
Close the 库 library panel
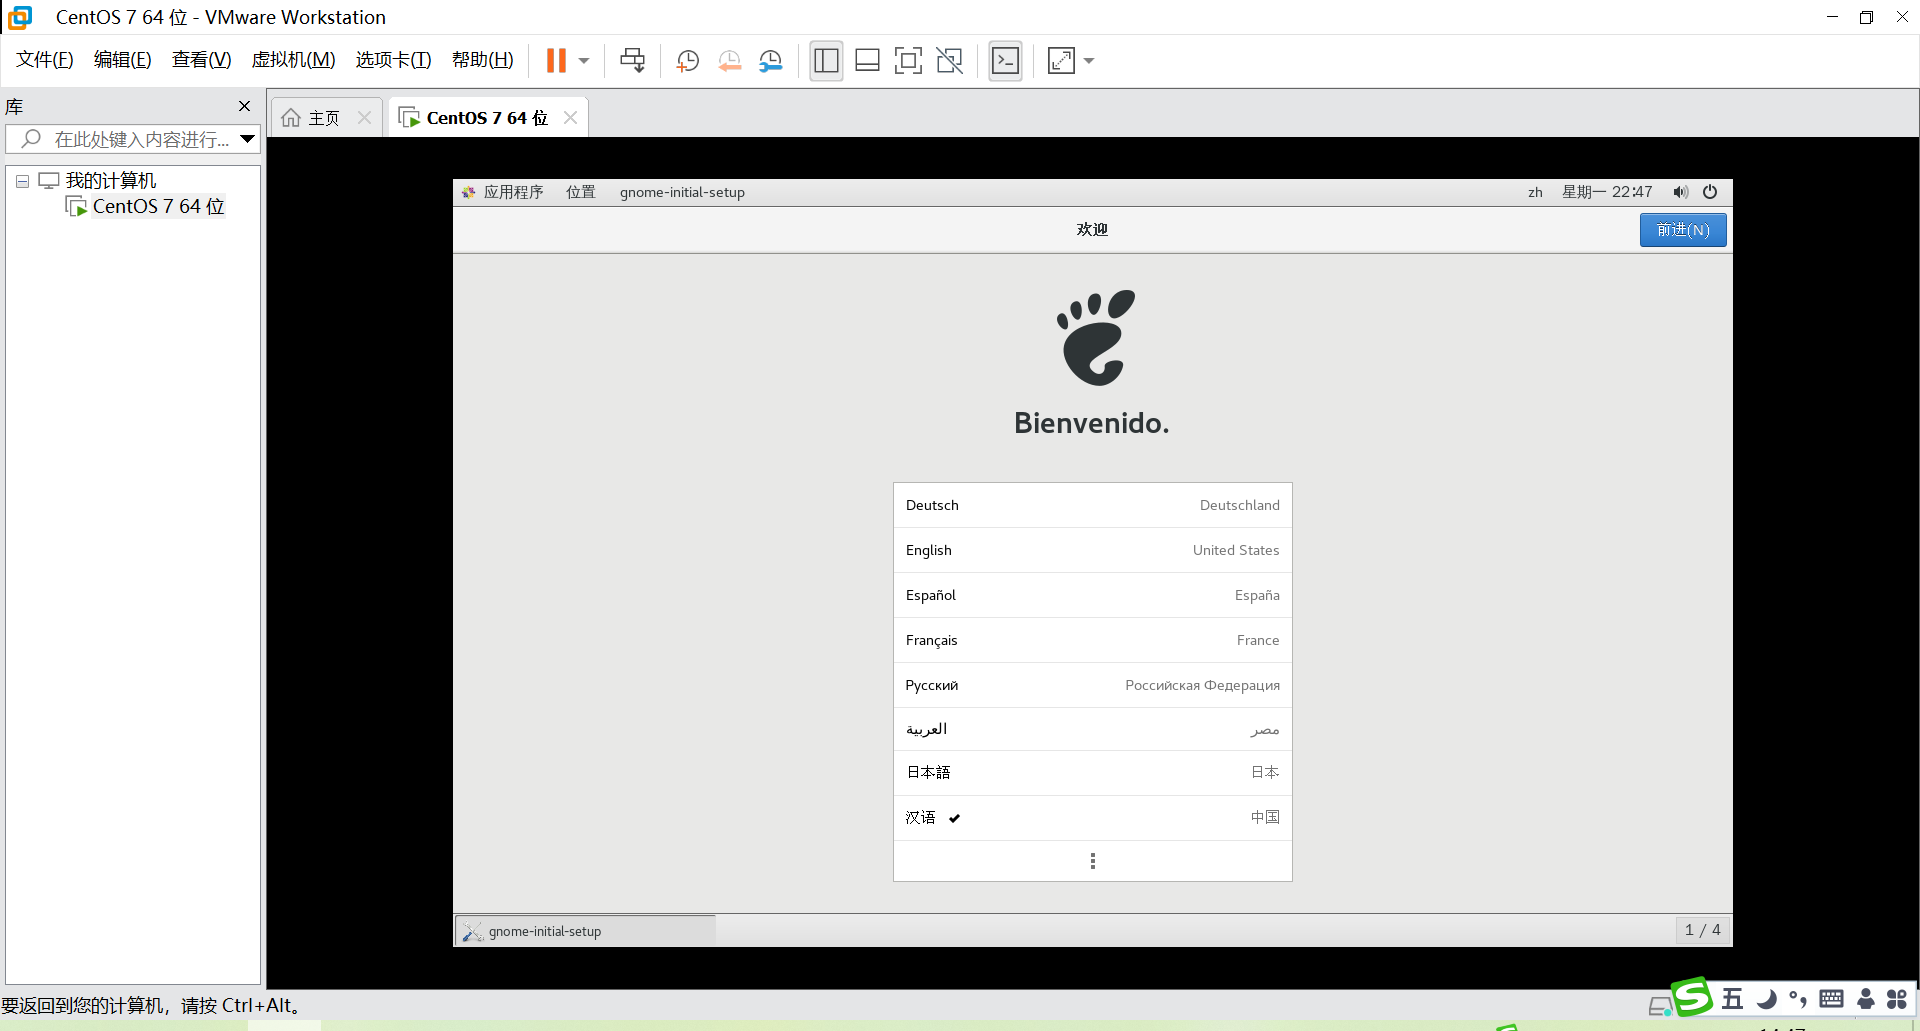(244, 106)
